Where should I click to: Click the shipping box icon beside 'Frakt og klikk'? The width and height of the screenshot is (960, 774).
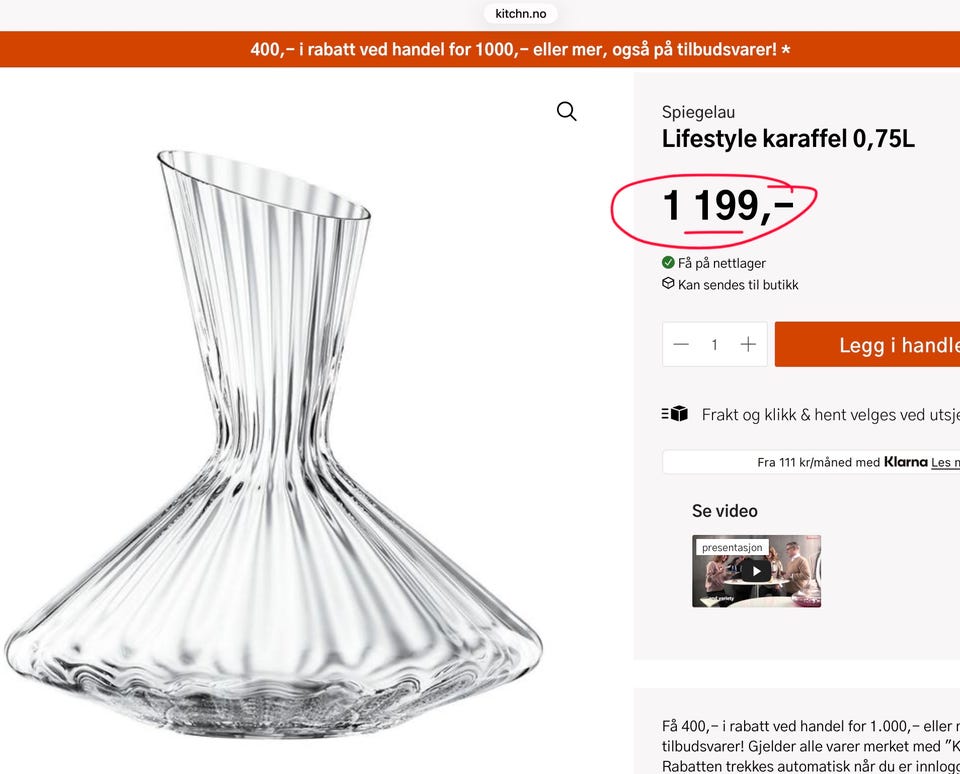(675, 414)
